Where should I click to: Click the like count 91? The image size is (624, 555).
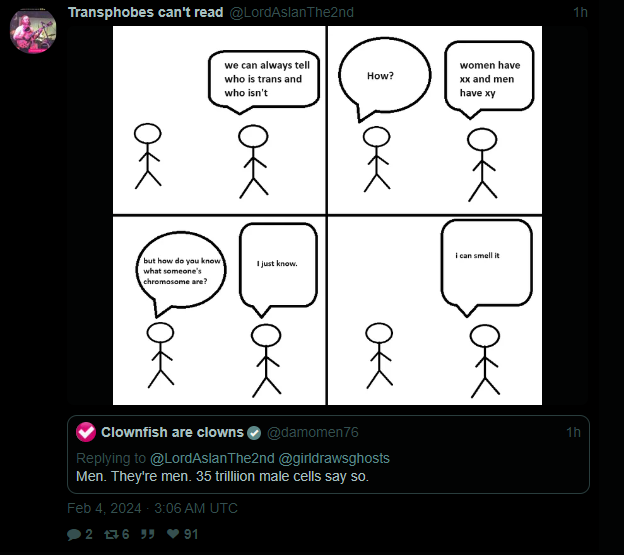coord(191,534)
